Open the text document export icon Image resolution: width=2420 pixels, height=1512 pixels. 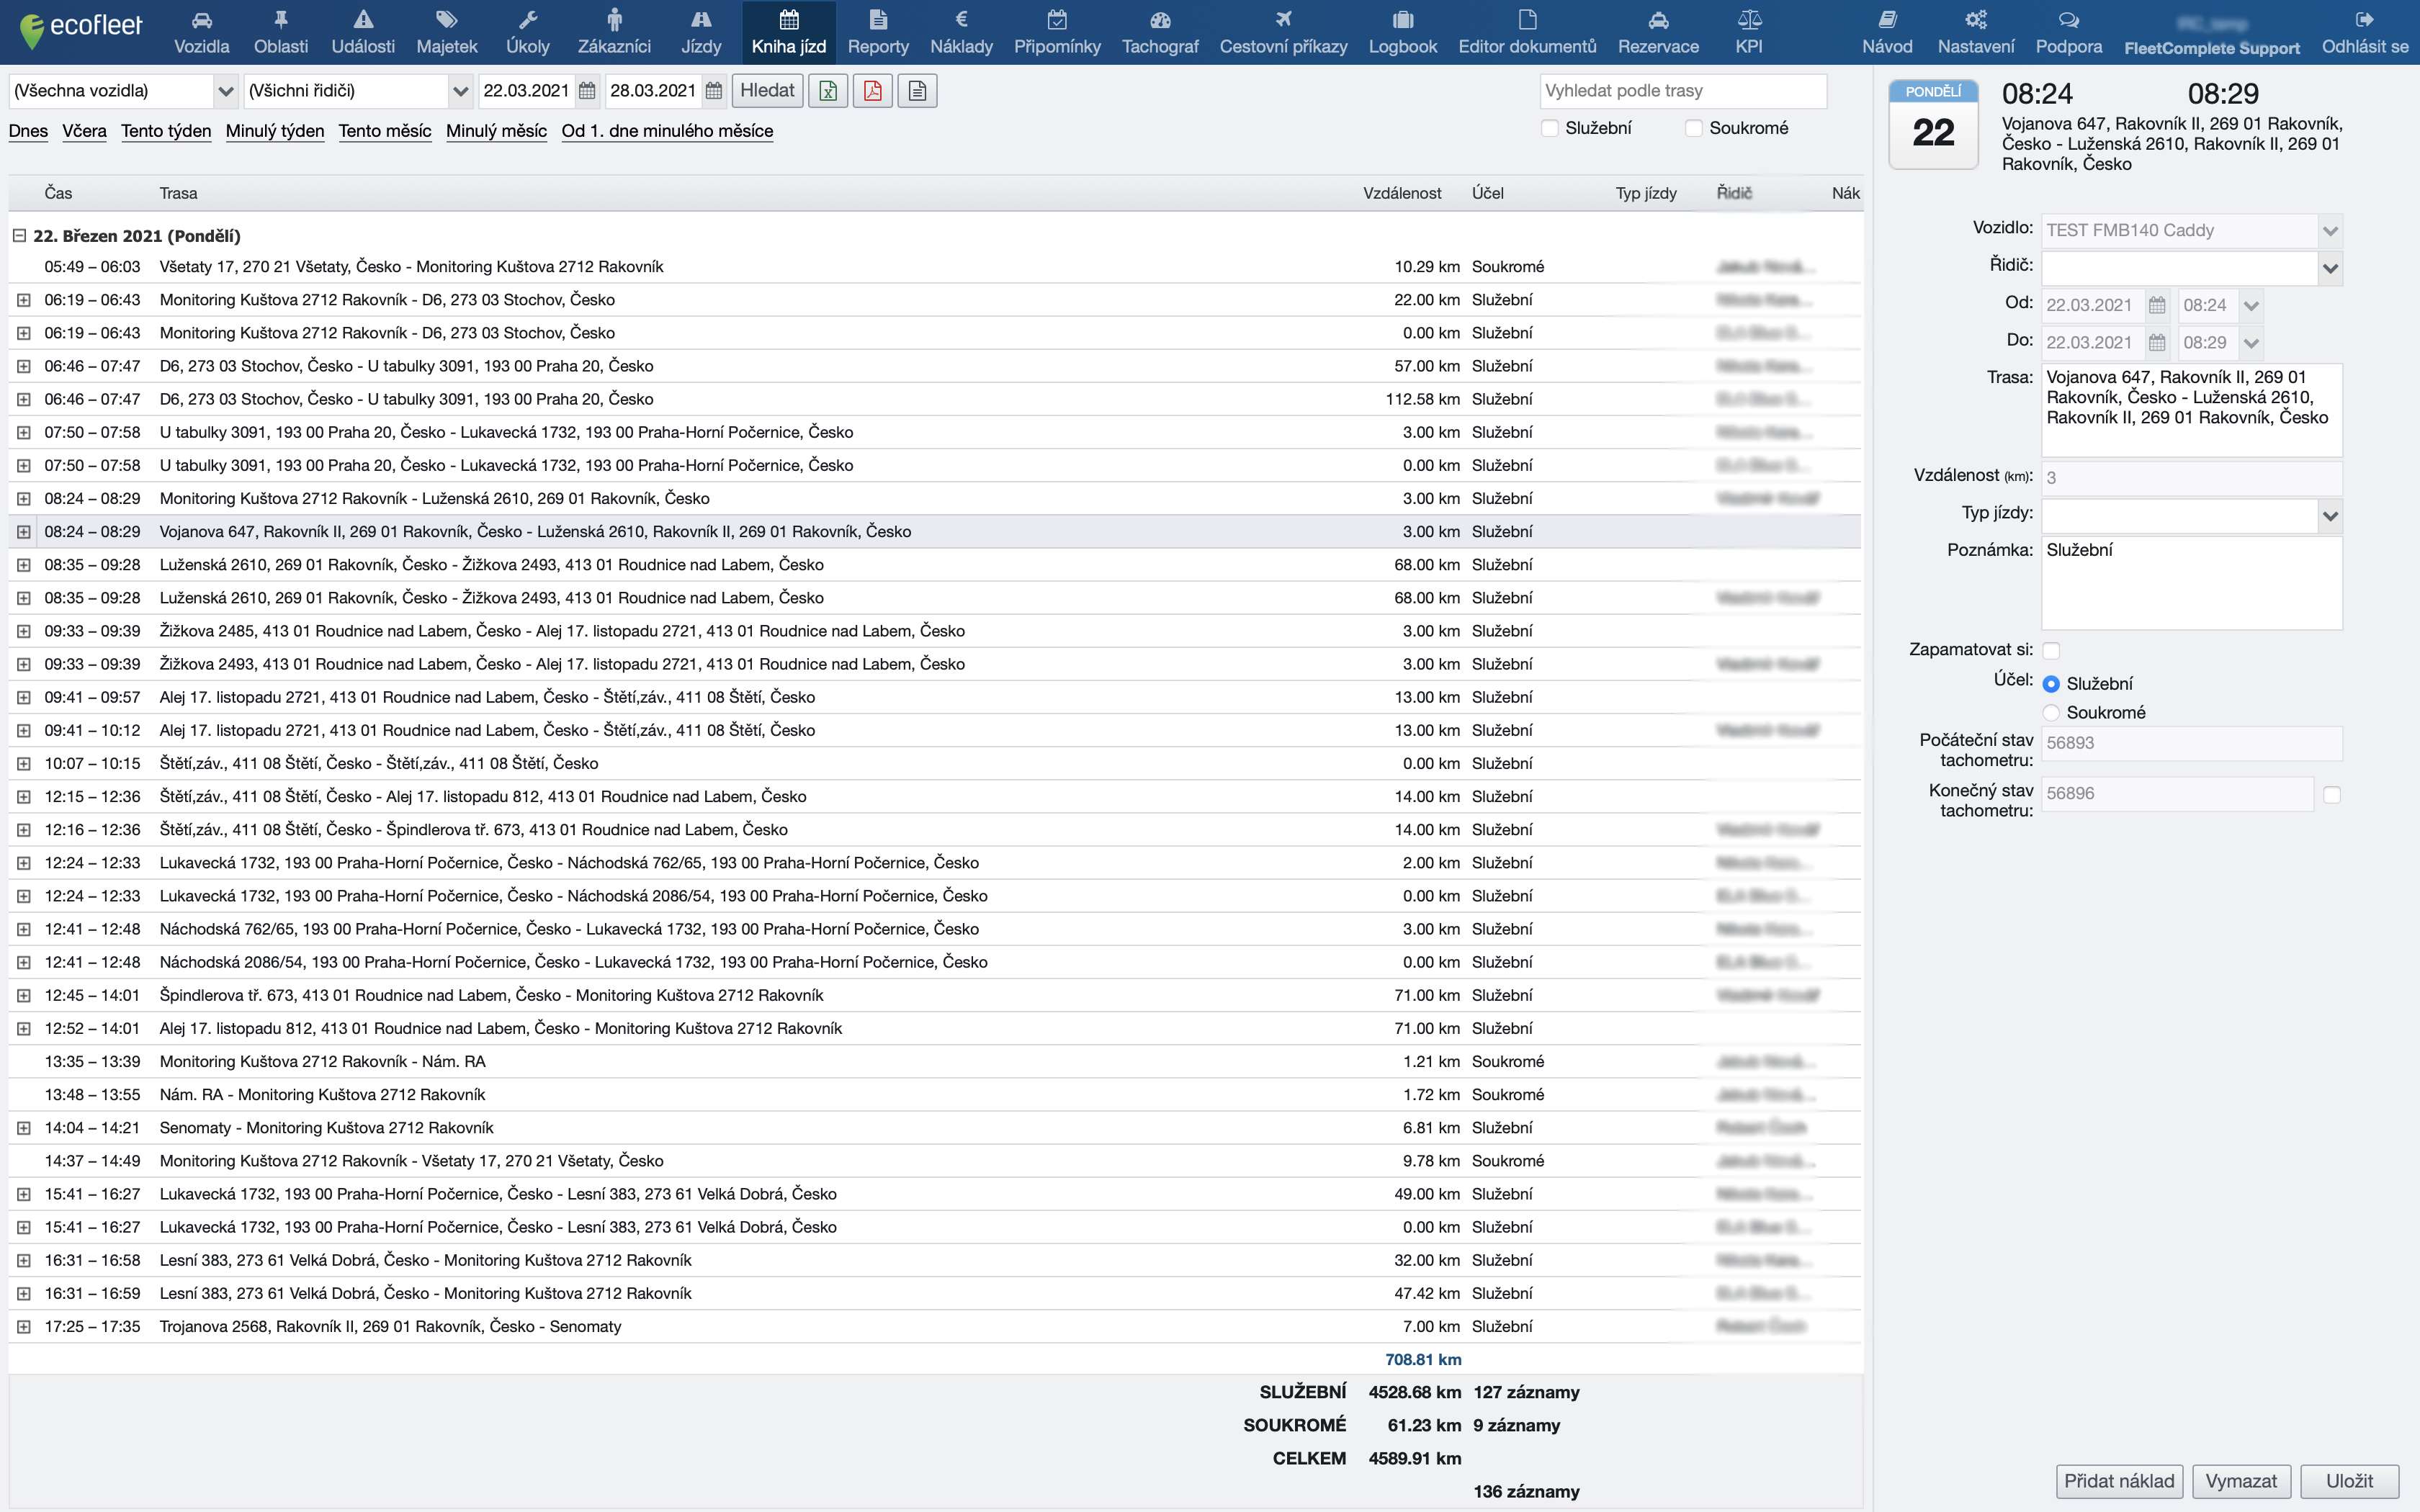point(917,91)
